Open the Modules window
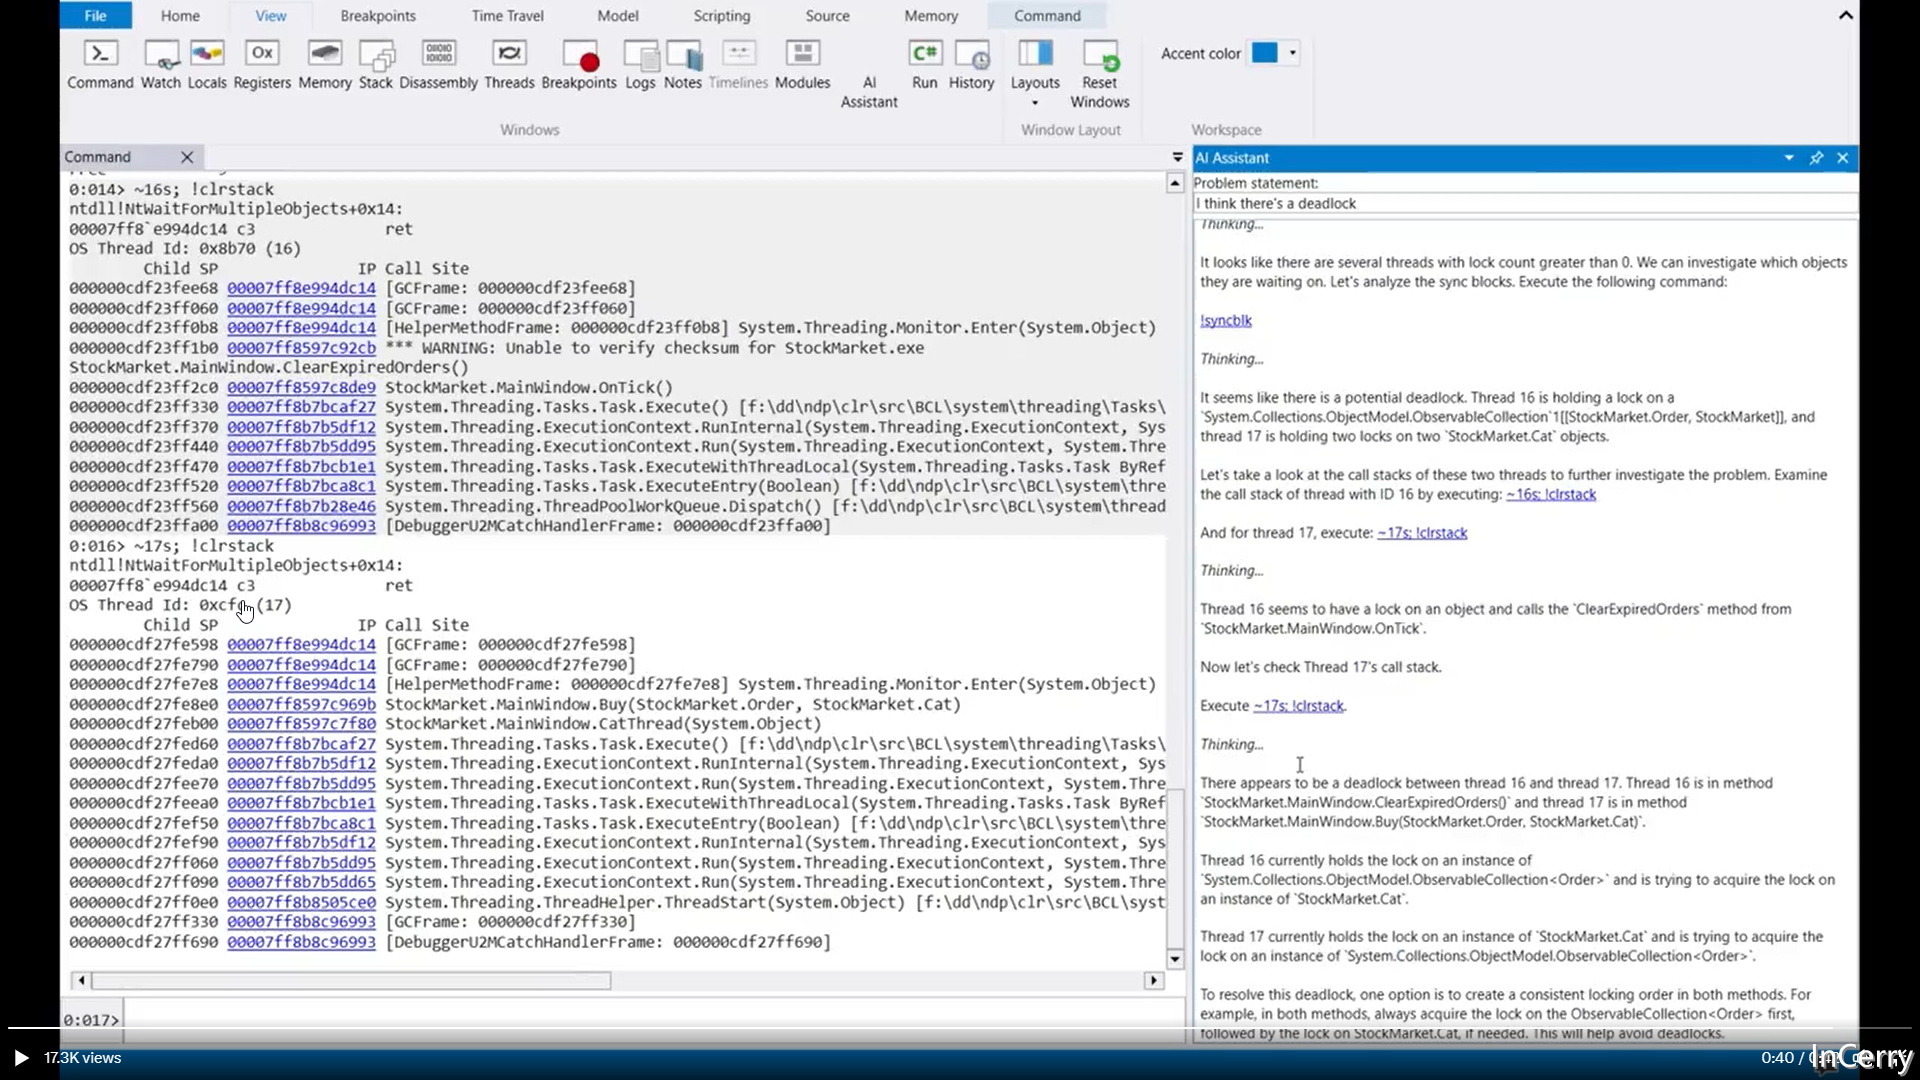 (803, 64)
